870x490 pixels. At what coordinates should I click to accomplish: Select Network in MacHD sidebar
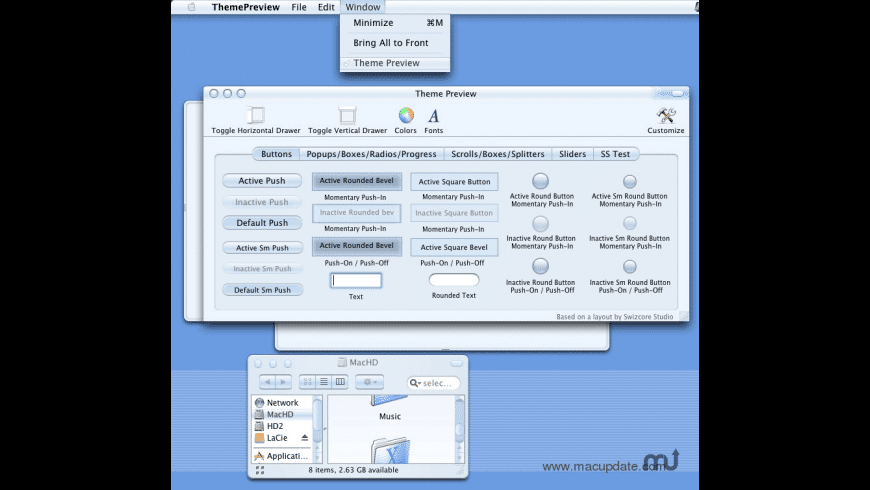(282, 402)
